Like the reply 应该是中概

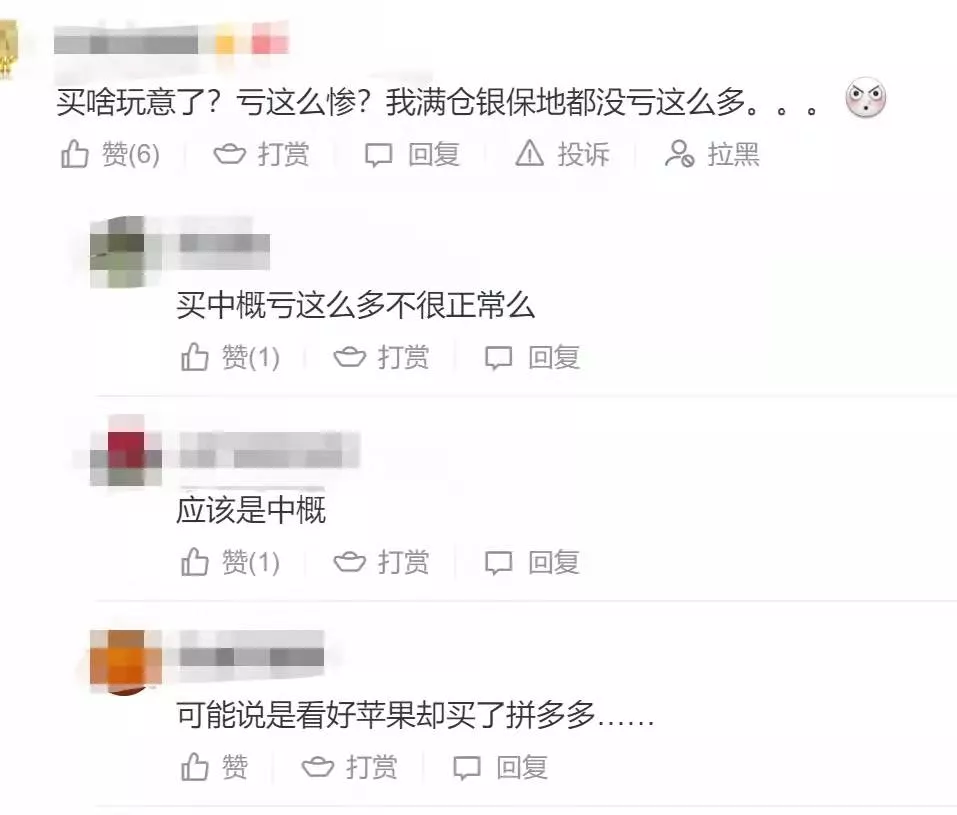click(231, 562)
